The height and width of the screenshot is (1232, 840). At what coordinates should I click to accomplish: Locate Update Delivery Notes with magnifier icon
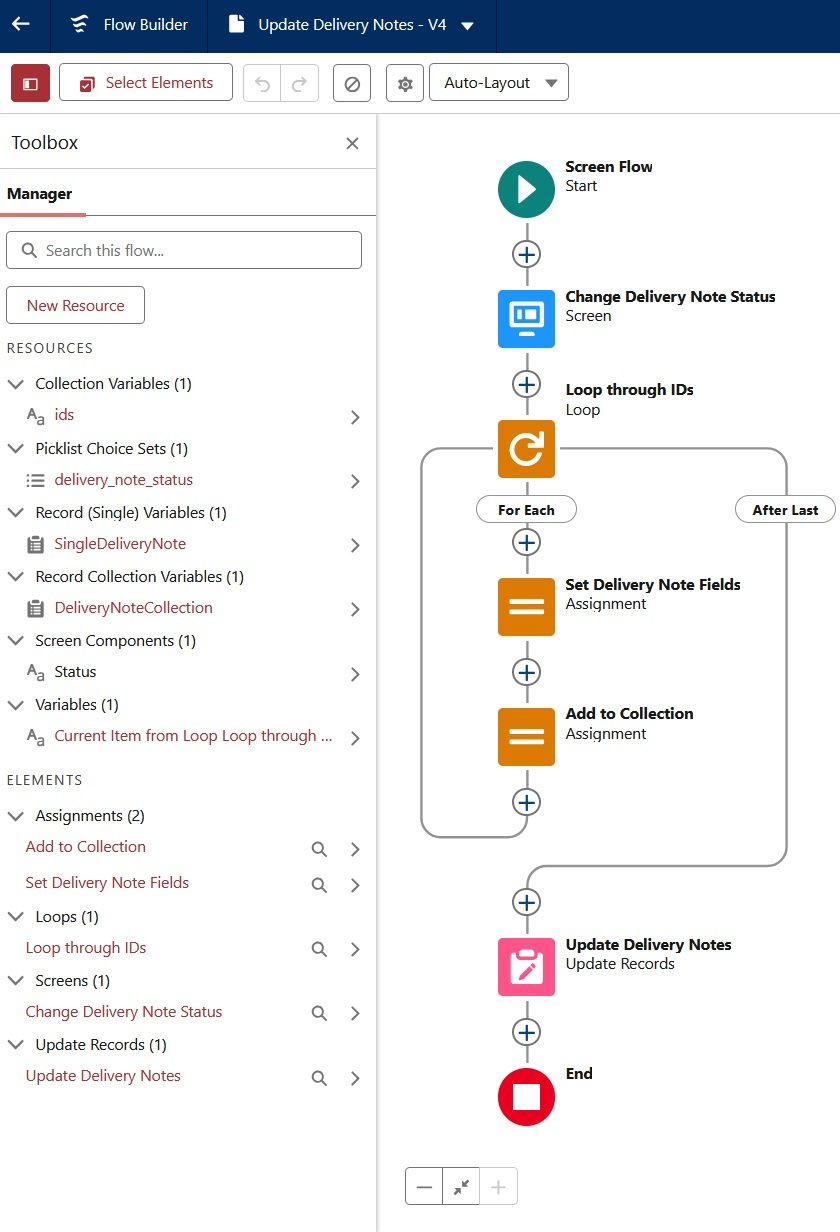(319, 1078)
